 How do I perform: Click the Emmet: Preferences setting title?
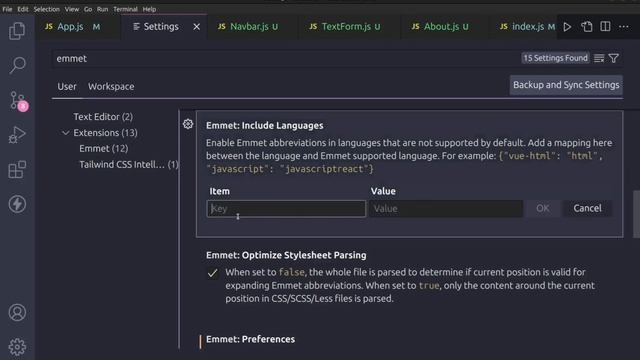pos(250,339)
